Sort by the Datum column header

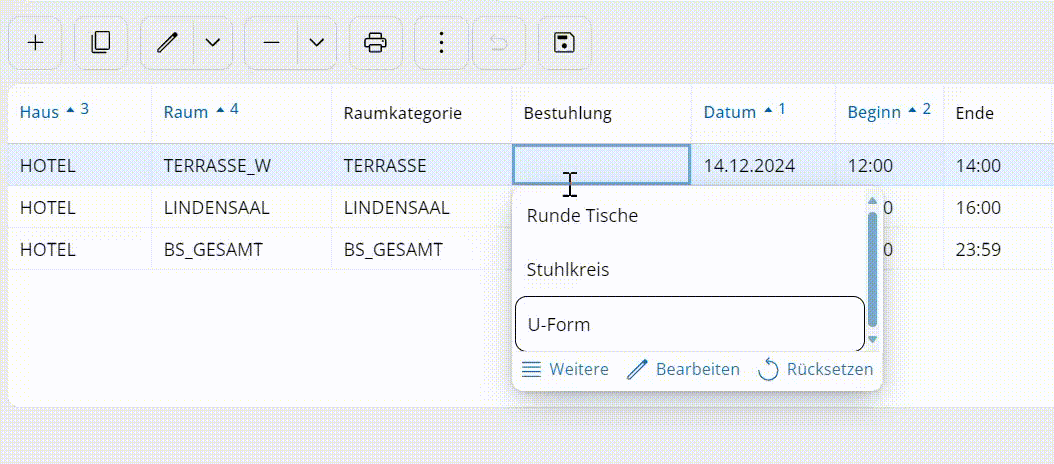click(764, 113)
